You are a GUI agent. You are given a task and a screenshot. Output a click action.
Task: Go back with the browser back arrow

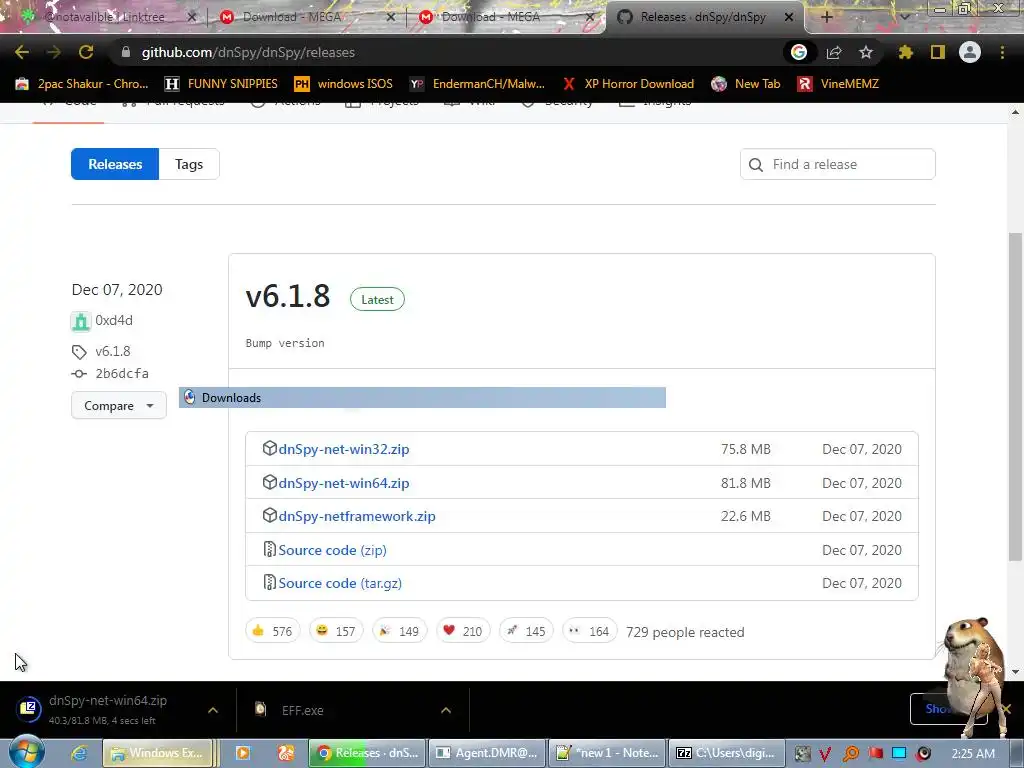[22, 52]
